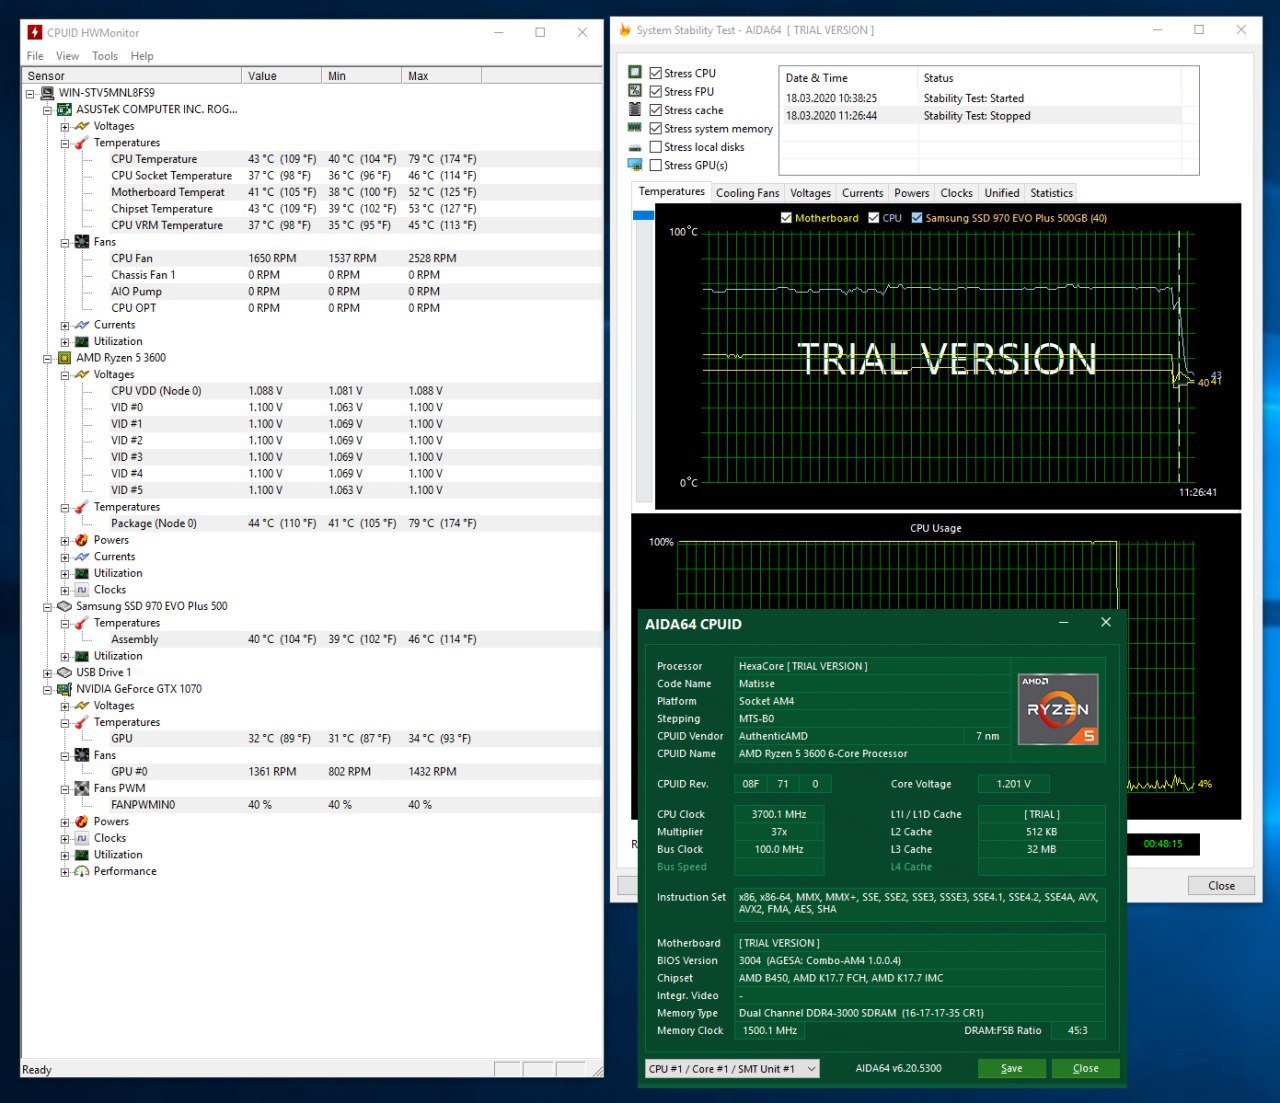Open the HWMonitor Tools menu

pos(105,56)
